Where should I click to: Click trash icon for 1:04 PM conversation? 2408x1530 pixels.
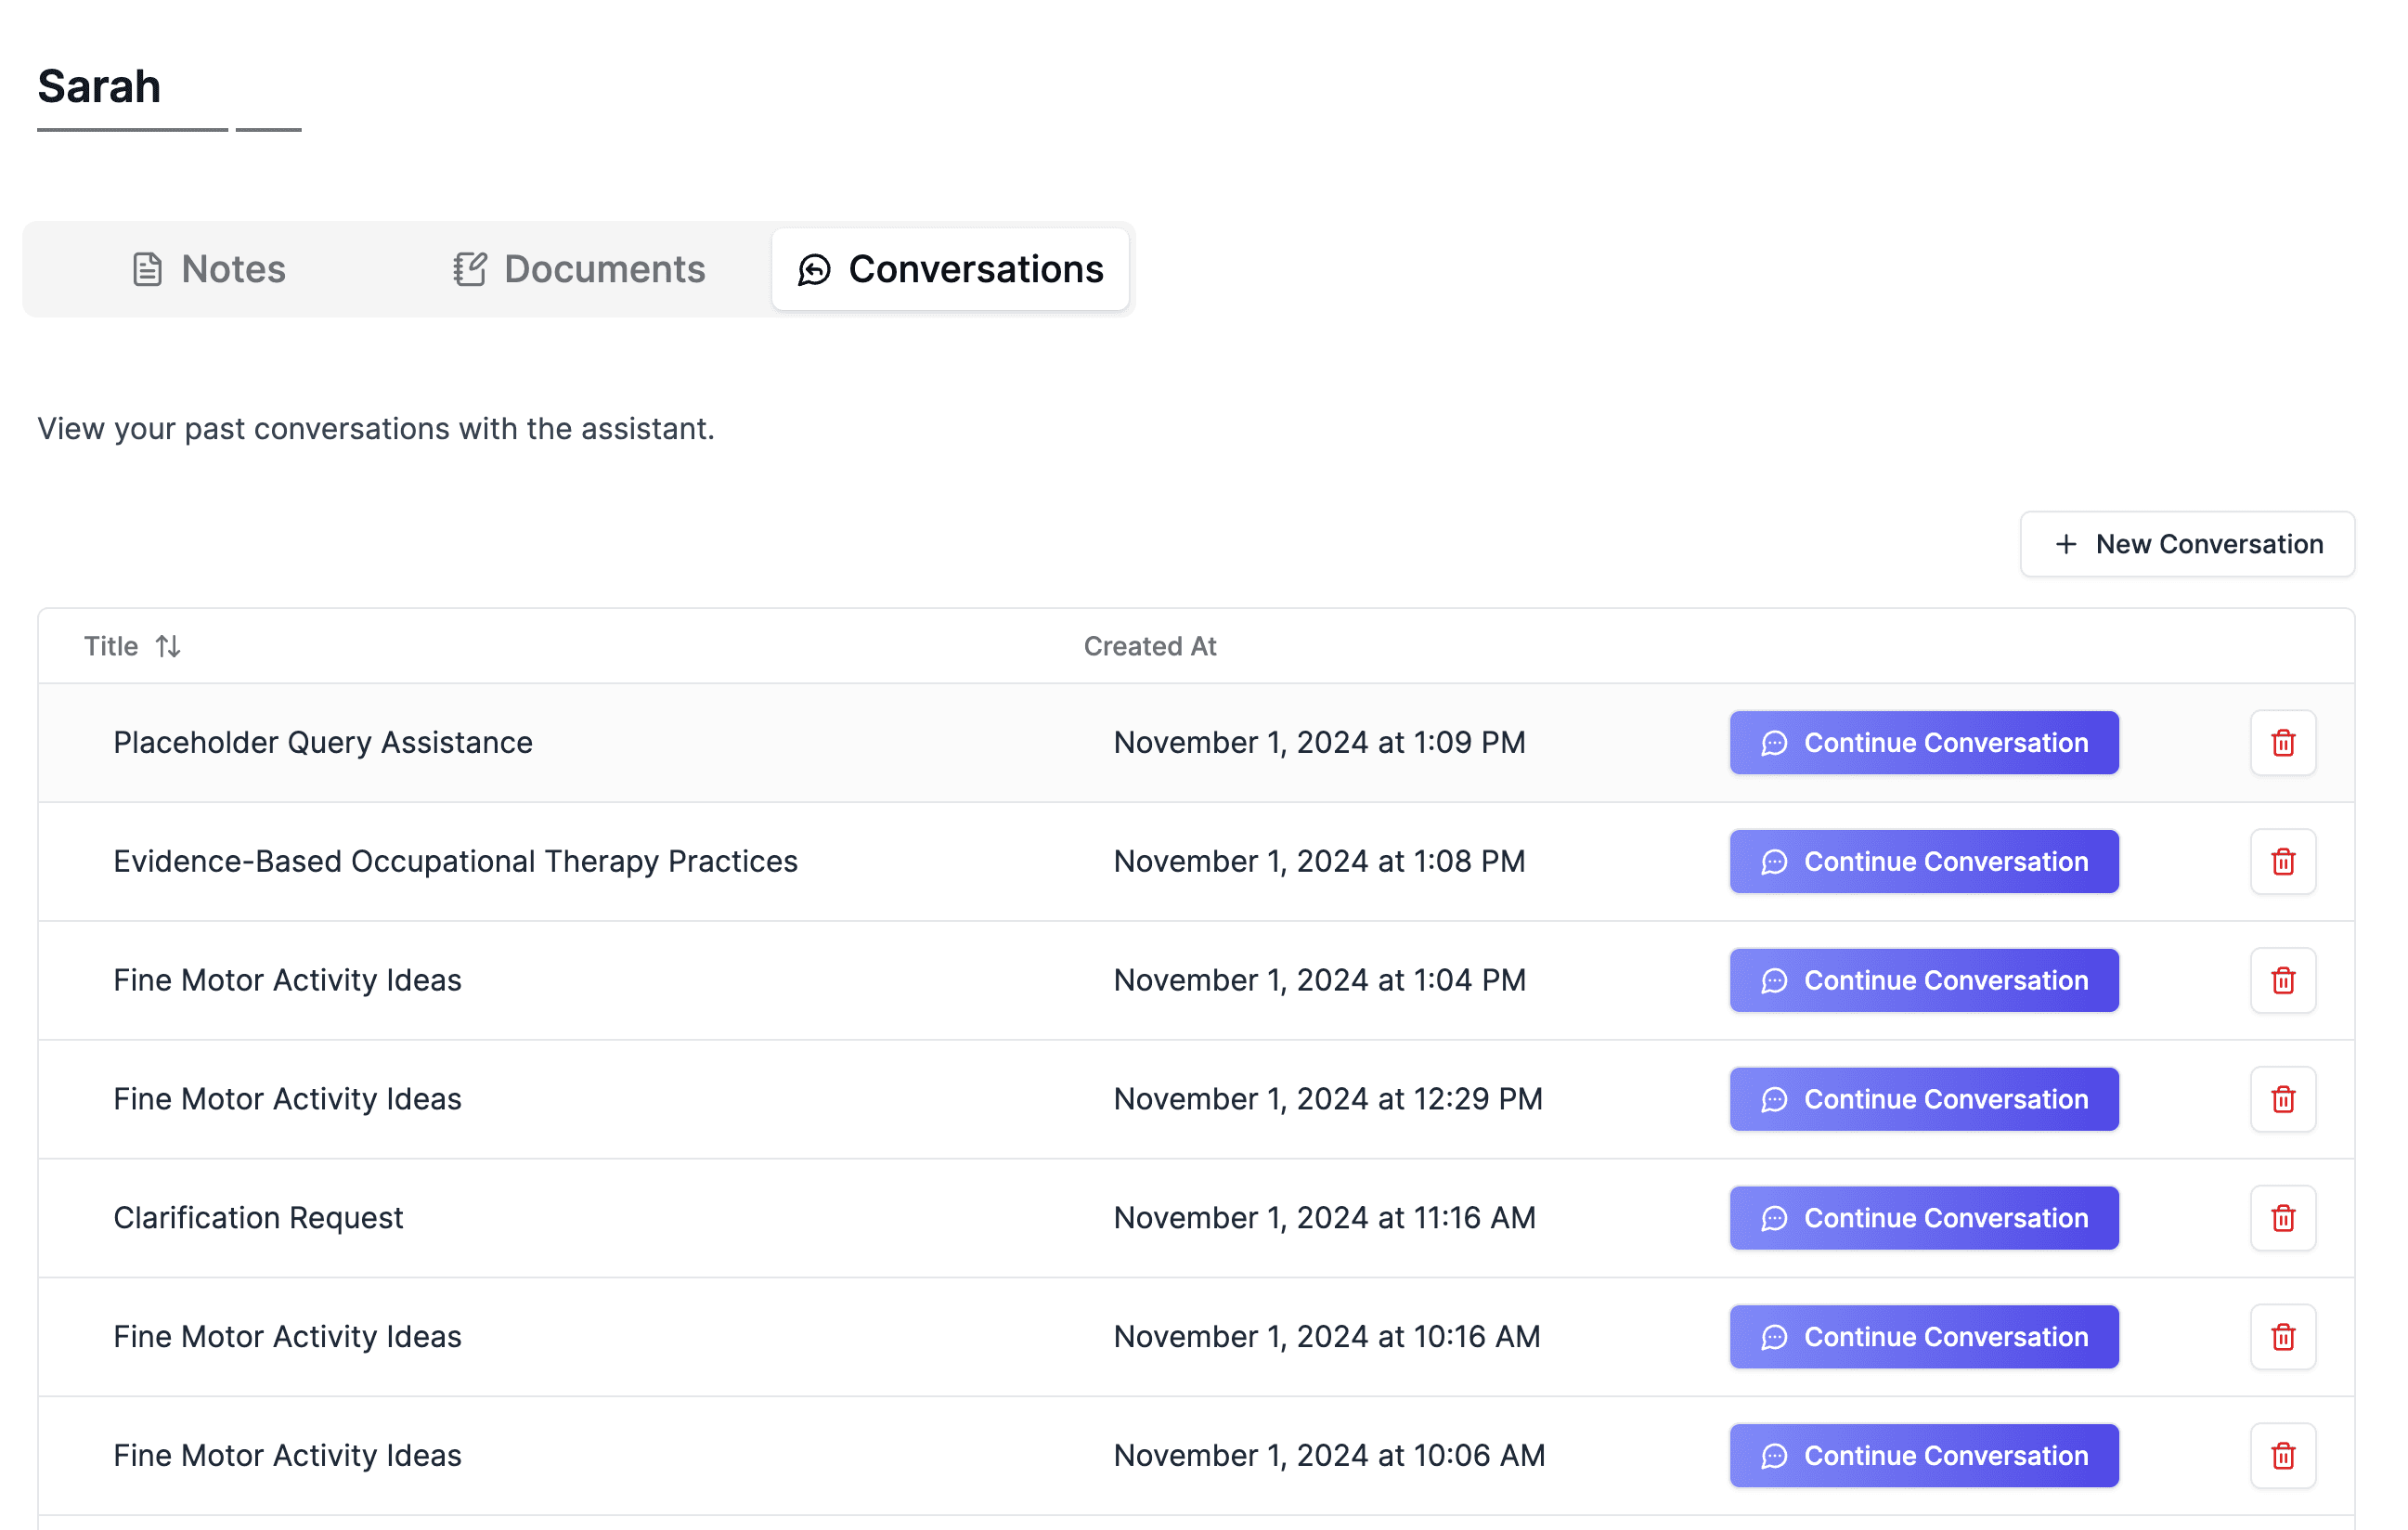tap(2282, 980)
